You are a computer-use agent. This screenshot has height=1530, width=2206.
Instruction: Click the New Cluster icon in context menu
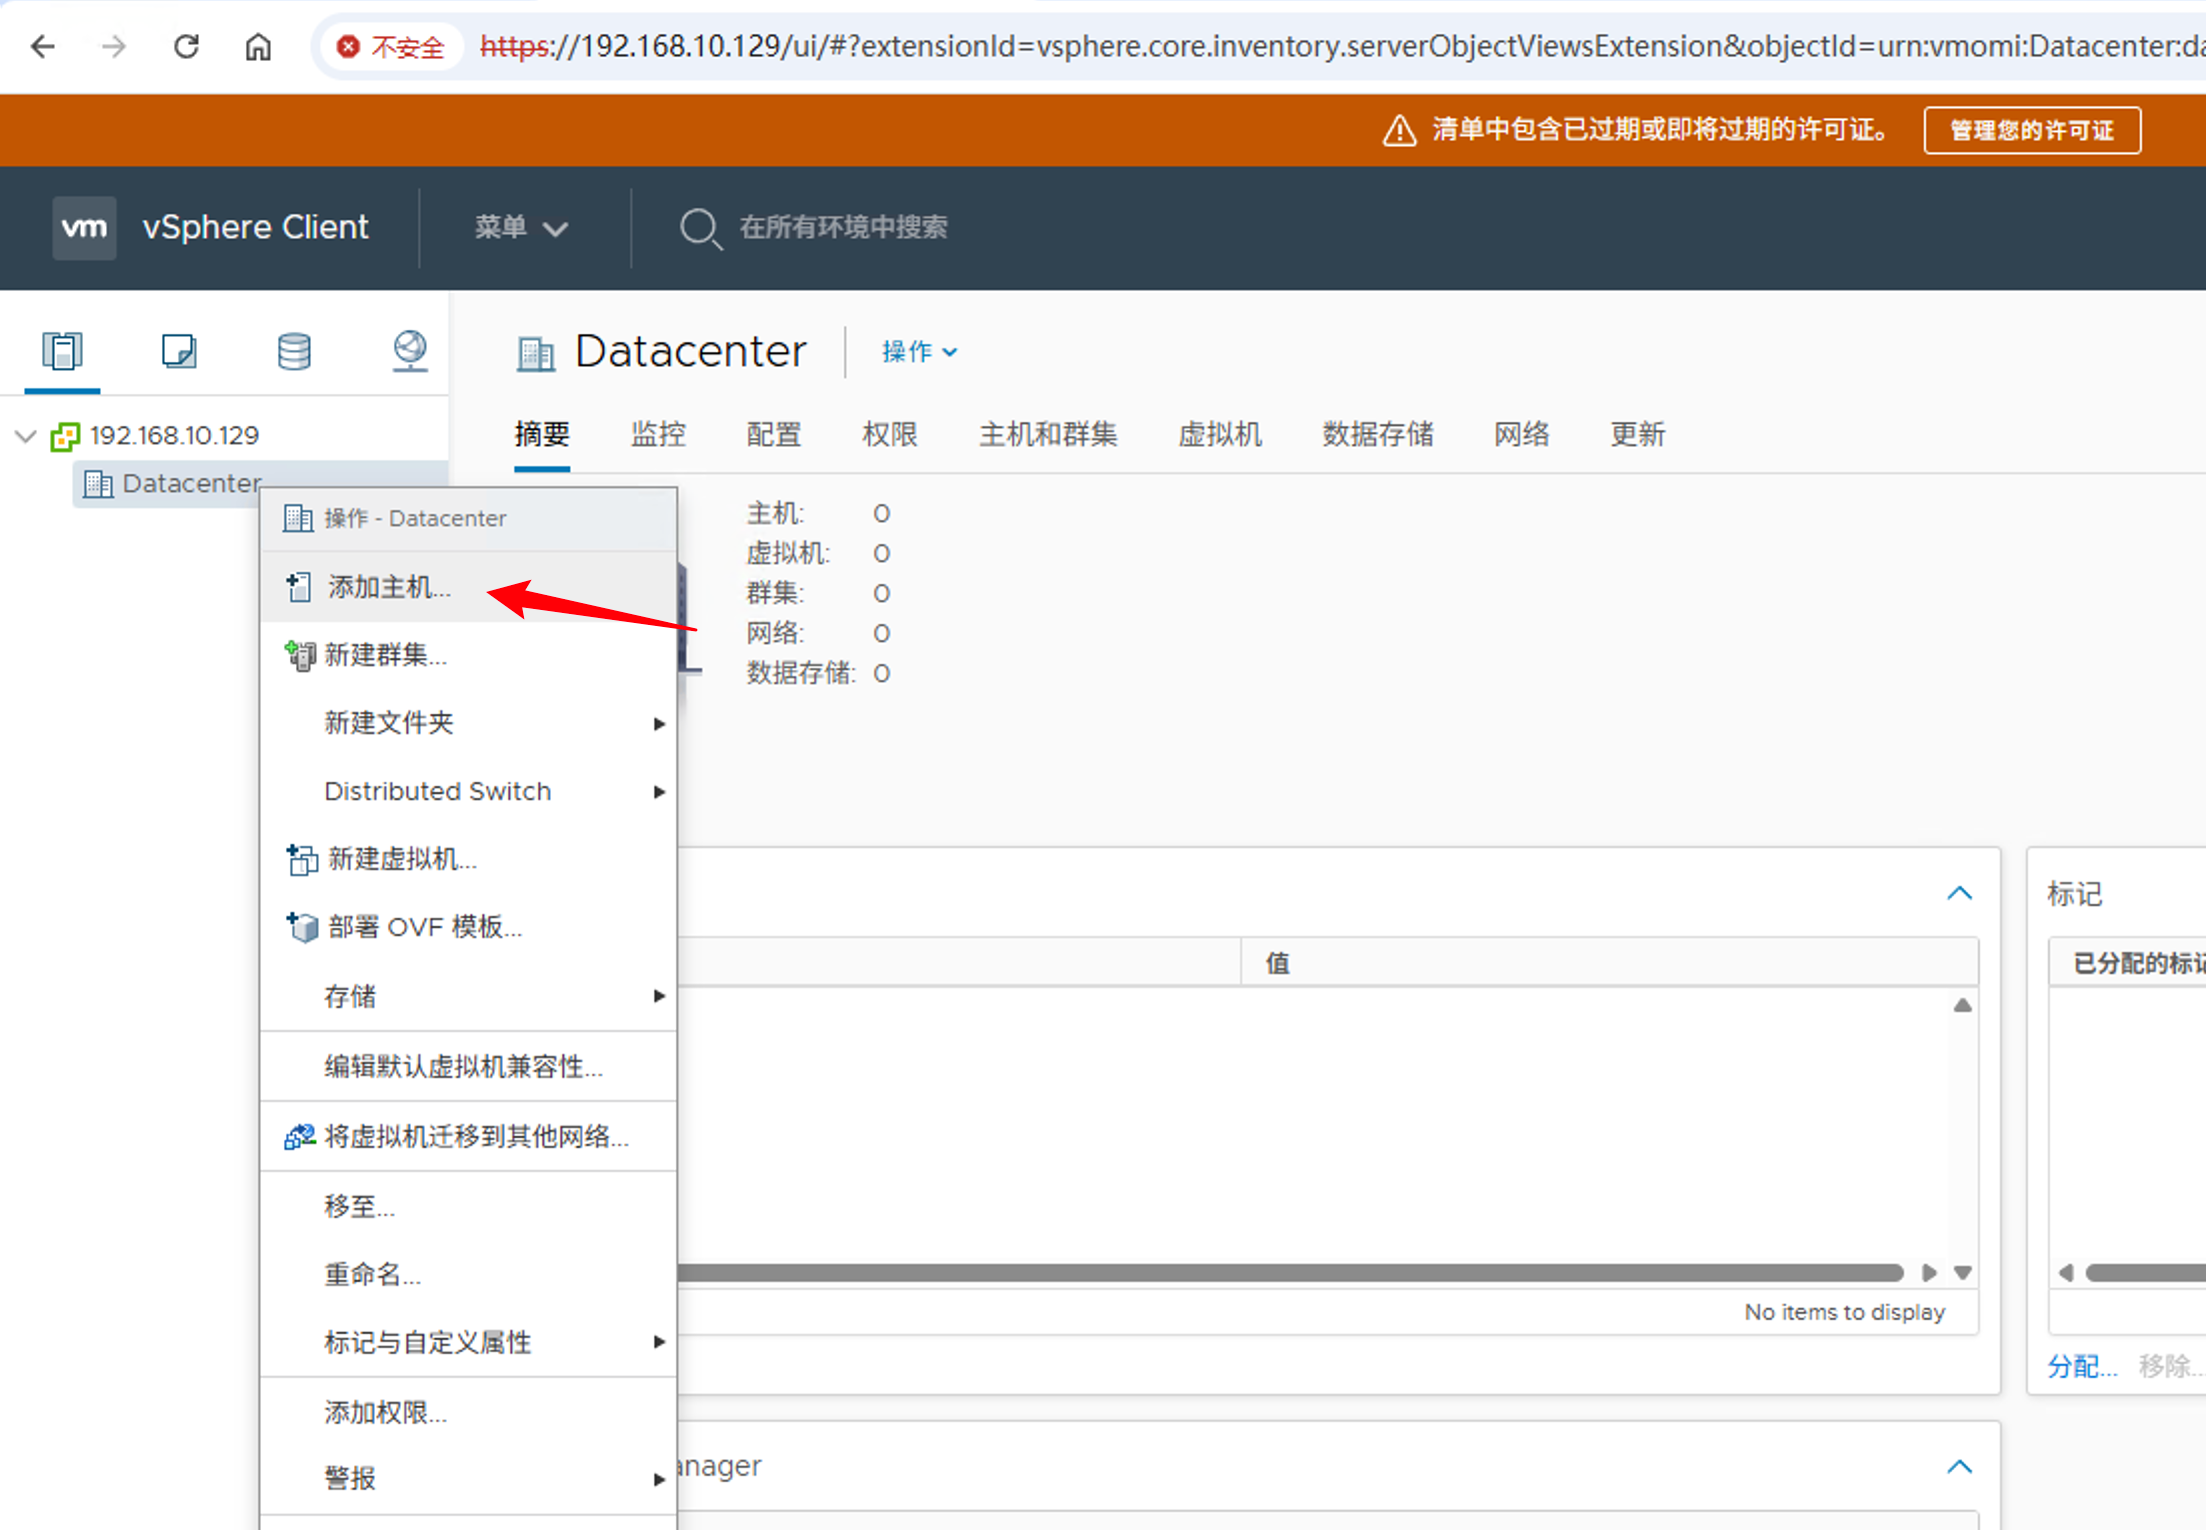[x=300, y=655]
